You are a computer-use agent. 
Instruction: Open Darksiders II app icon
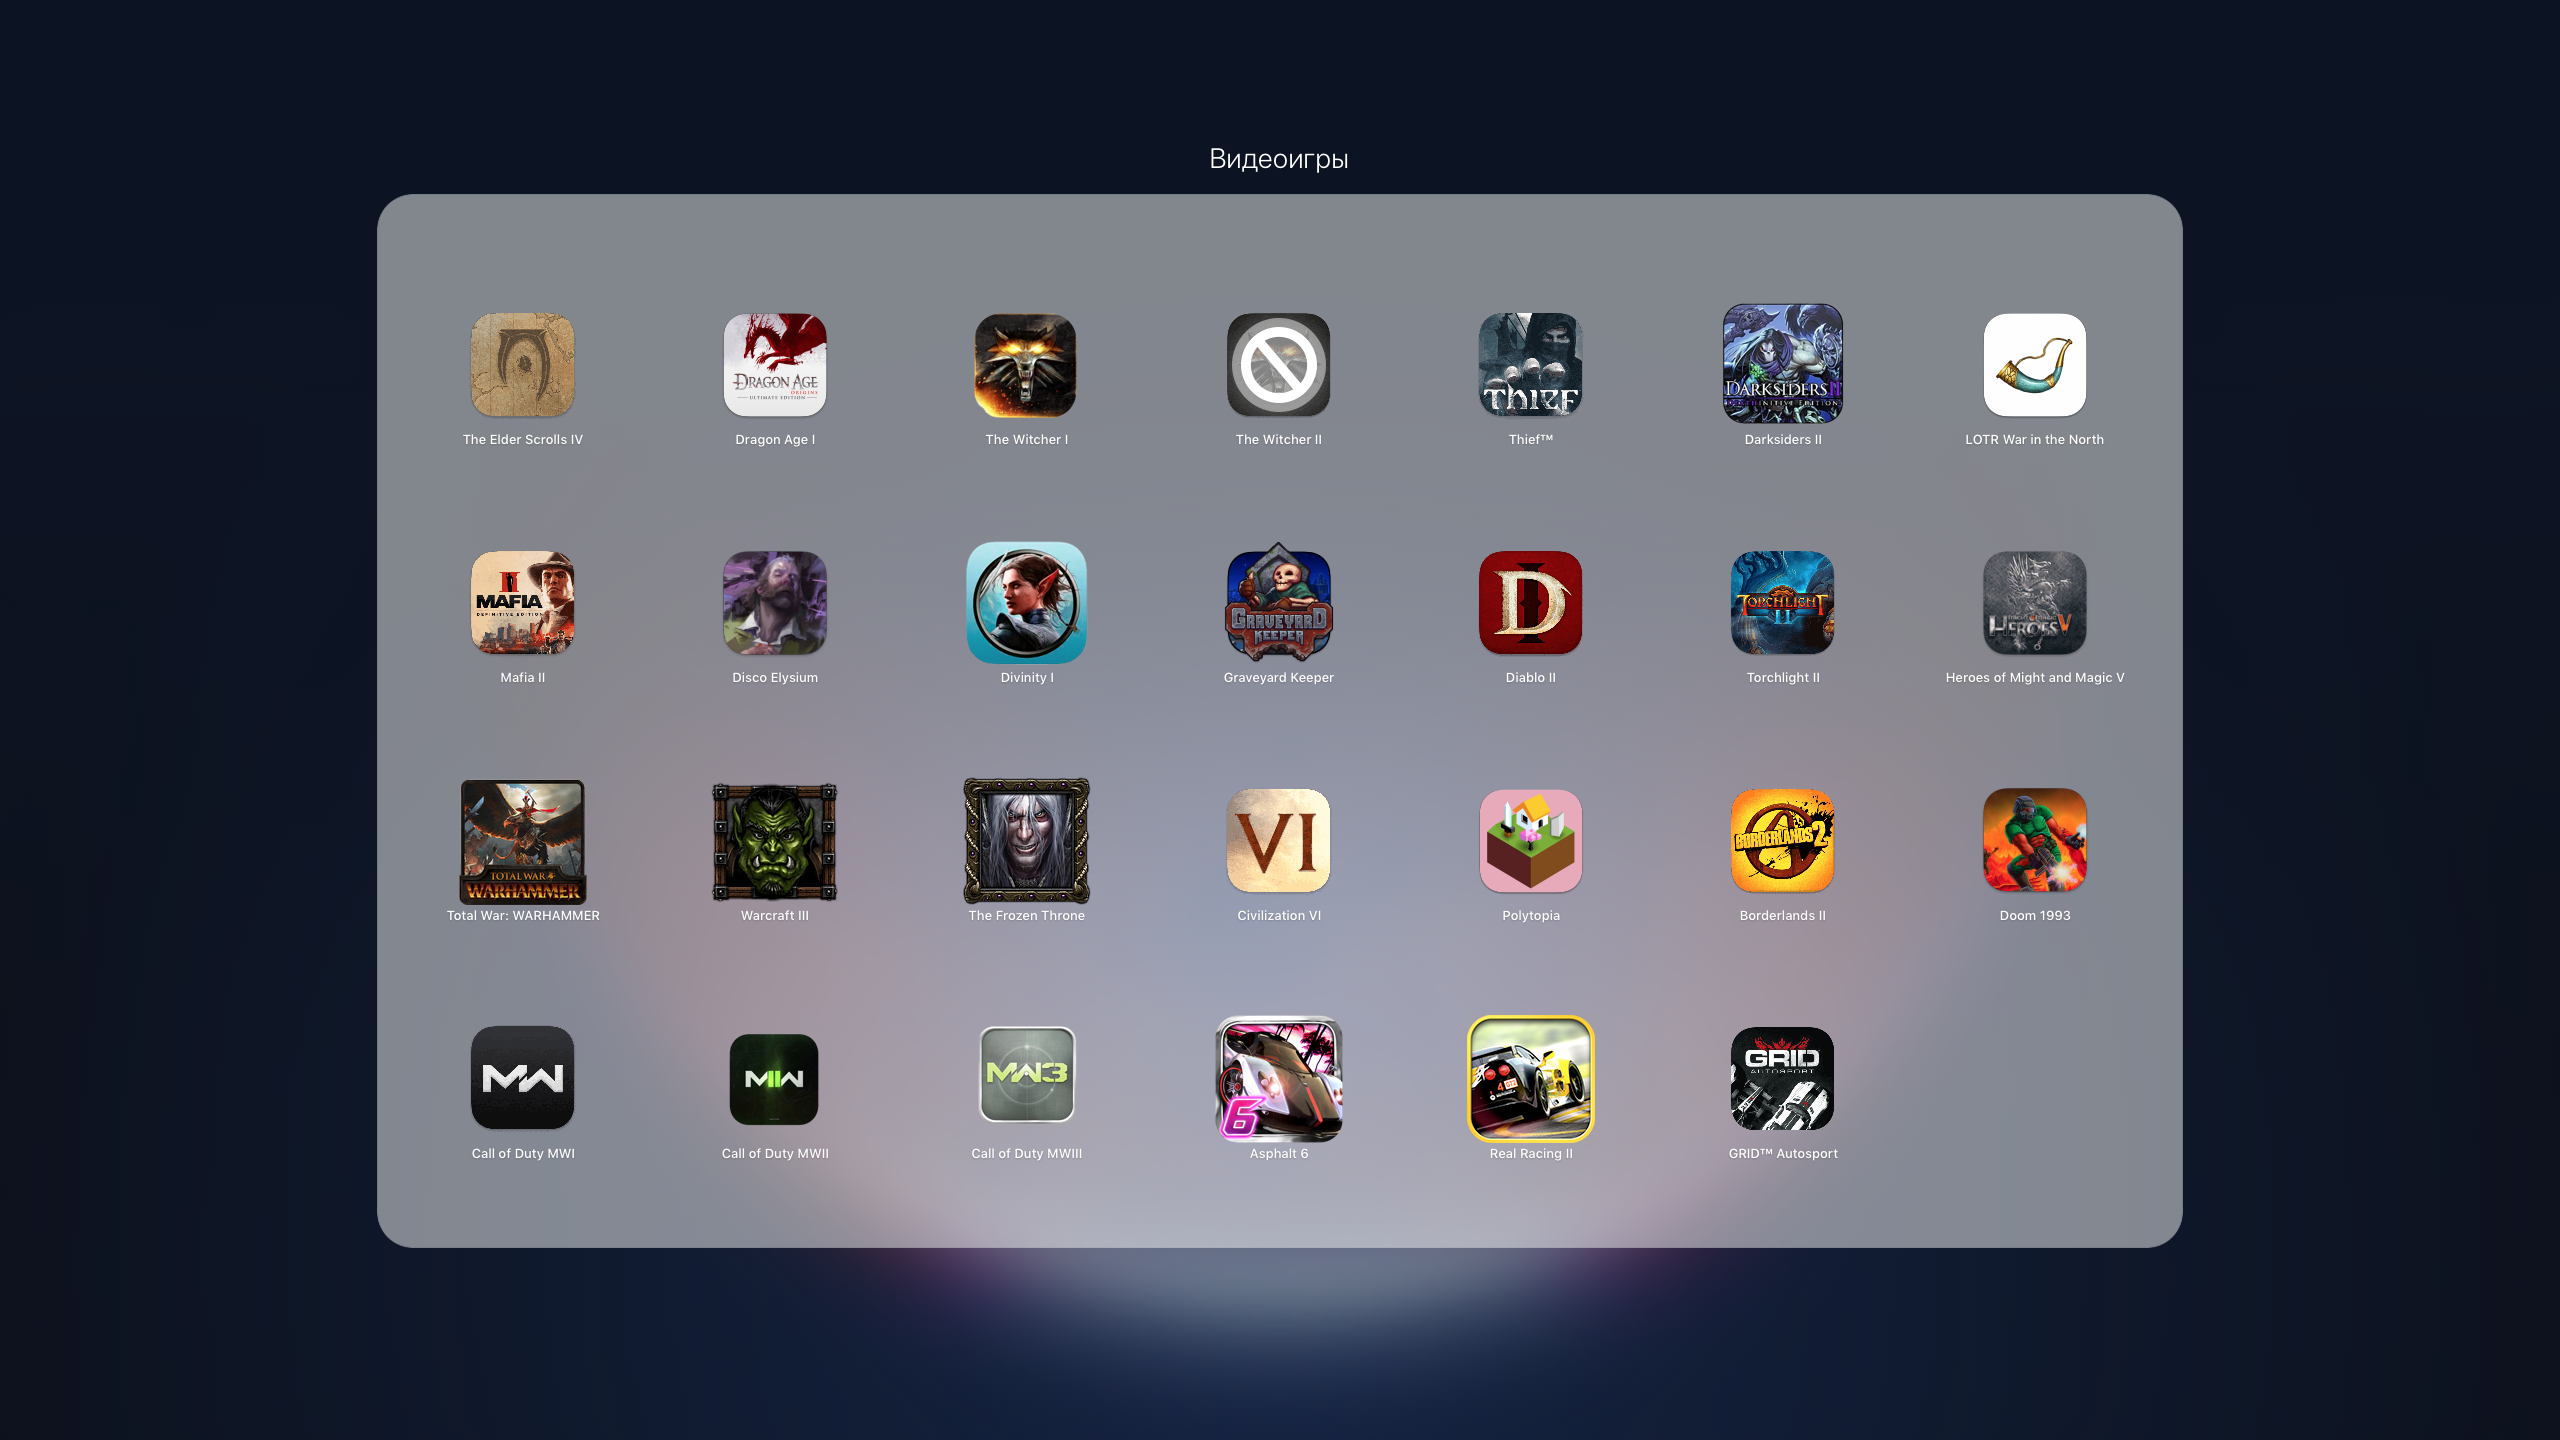(x=1782, y=365)
